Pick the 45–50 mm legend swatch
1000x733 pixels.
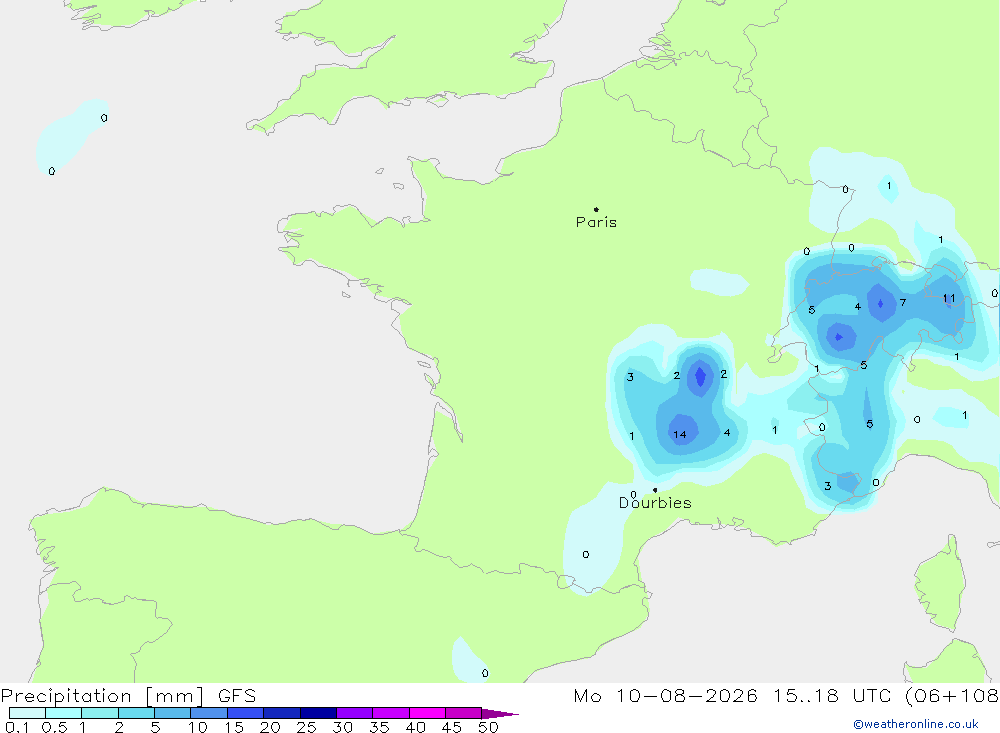tap(464, 713)
